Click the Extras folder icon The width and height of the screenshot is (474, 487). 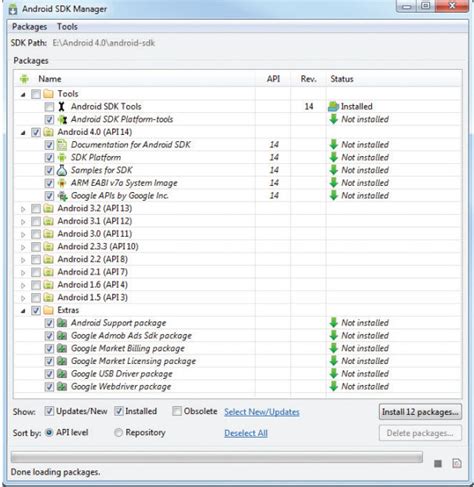(49, 310)
